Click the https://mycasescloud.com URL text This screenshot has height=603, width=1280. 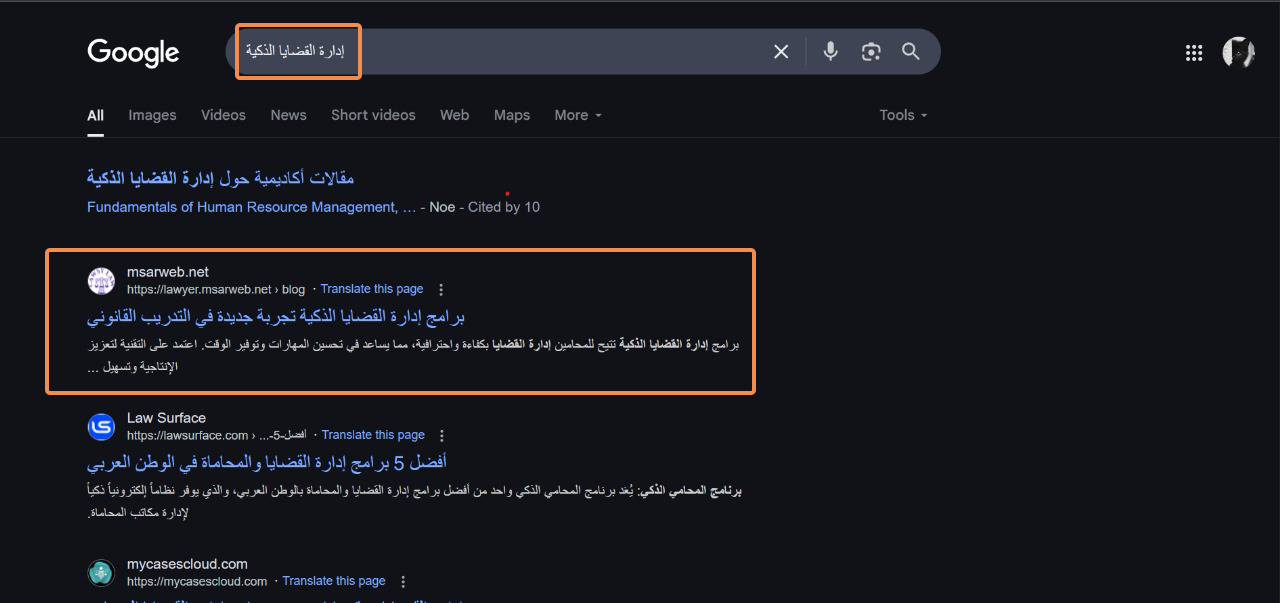pos(197,581)
